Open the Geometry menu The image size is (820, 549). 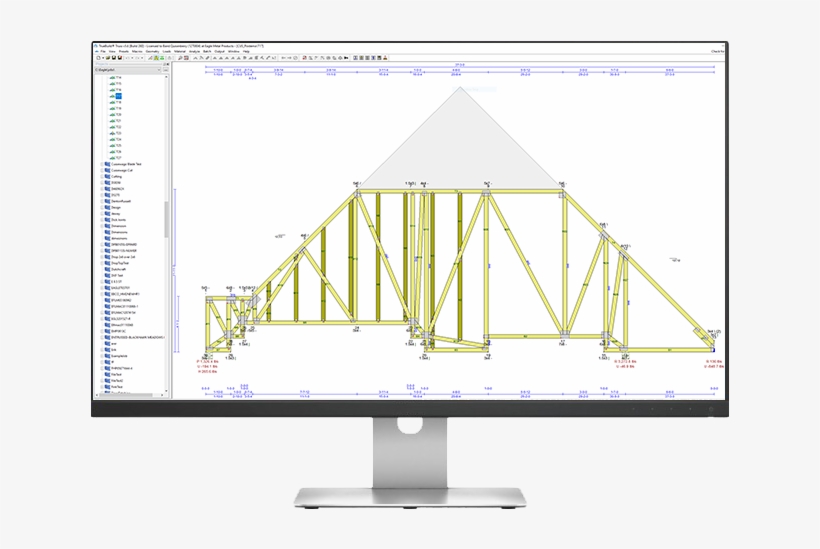pos(152,52)
